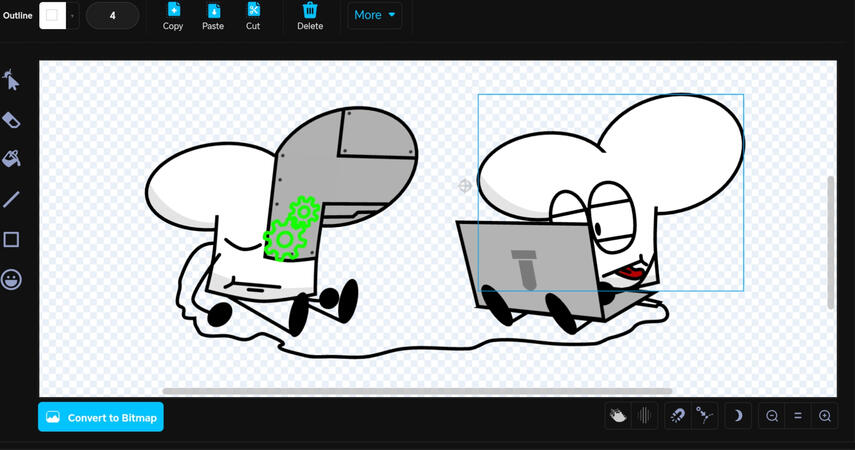The width and height of the screenshot is (855, 450).
Task: Open the More dropdown menu
Action: click(375, 15)
